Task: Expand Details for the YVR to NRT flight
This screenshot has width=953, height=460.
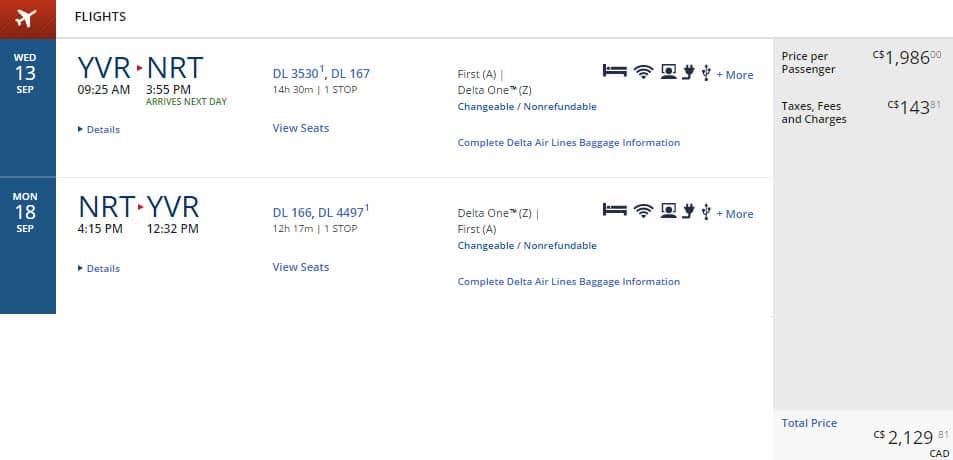Action: (99, 130)
